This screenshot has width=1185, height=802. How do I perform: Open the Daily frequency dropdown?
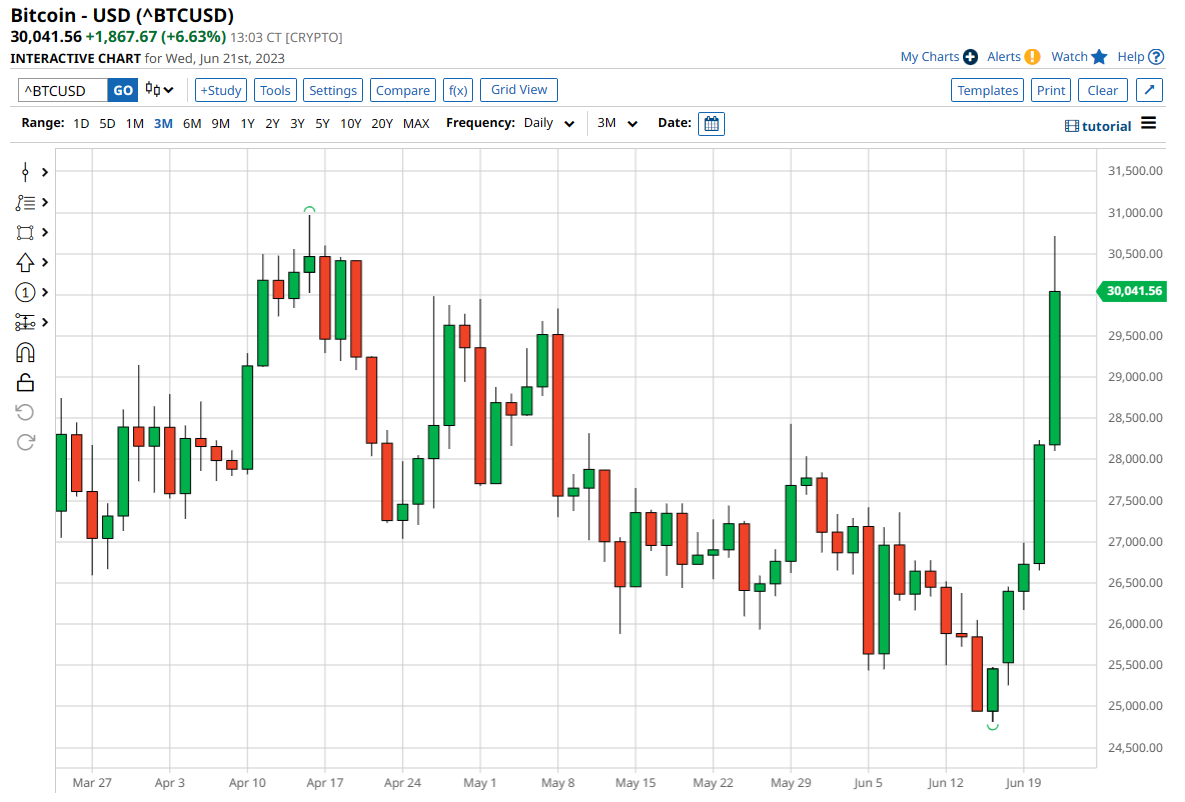click(549, 123)
